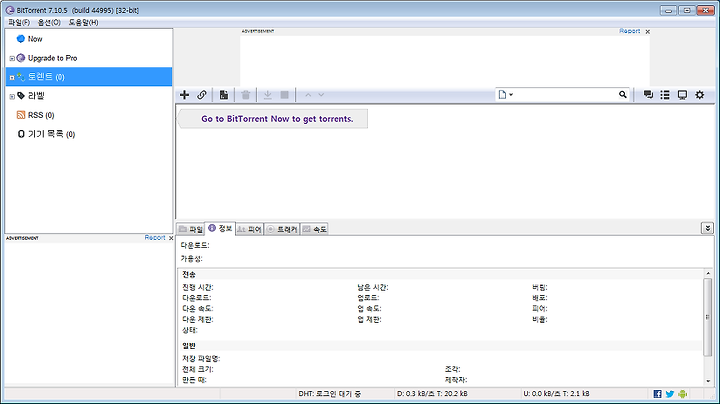Click the remote monitor icon in toolbar
This screenshot has height=404, width=720.
coord(682,95)
